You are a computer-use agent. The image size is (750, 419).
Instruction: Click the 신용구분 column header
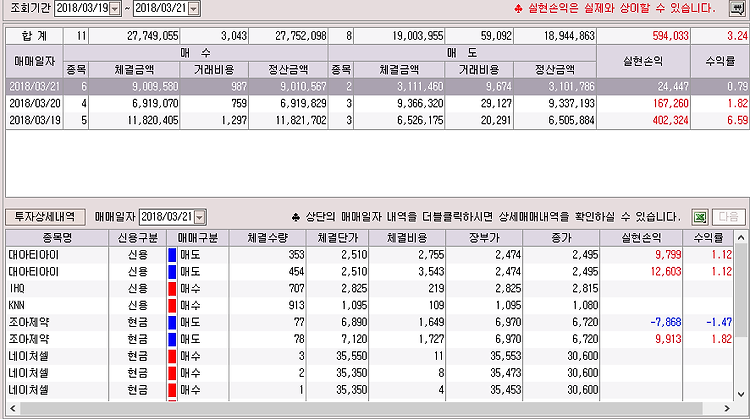pyautogui.click(x=137, y=238)
